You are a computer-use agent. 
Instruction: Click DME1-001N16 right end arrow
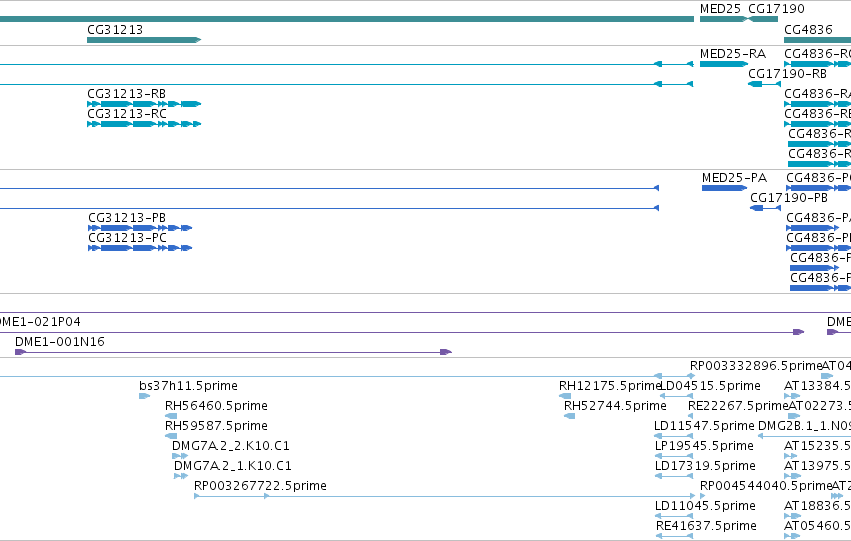(x=446, y=352)
